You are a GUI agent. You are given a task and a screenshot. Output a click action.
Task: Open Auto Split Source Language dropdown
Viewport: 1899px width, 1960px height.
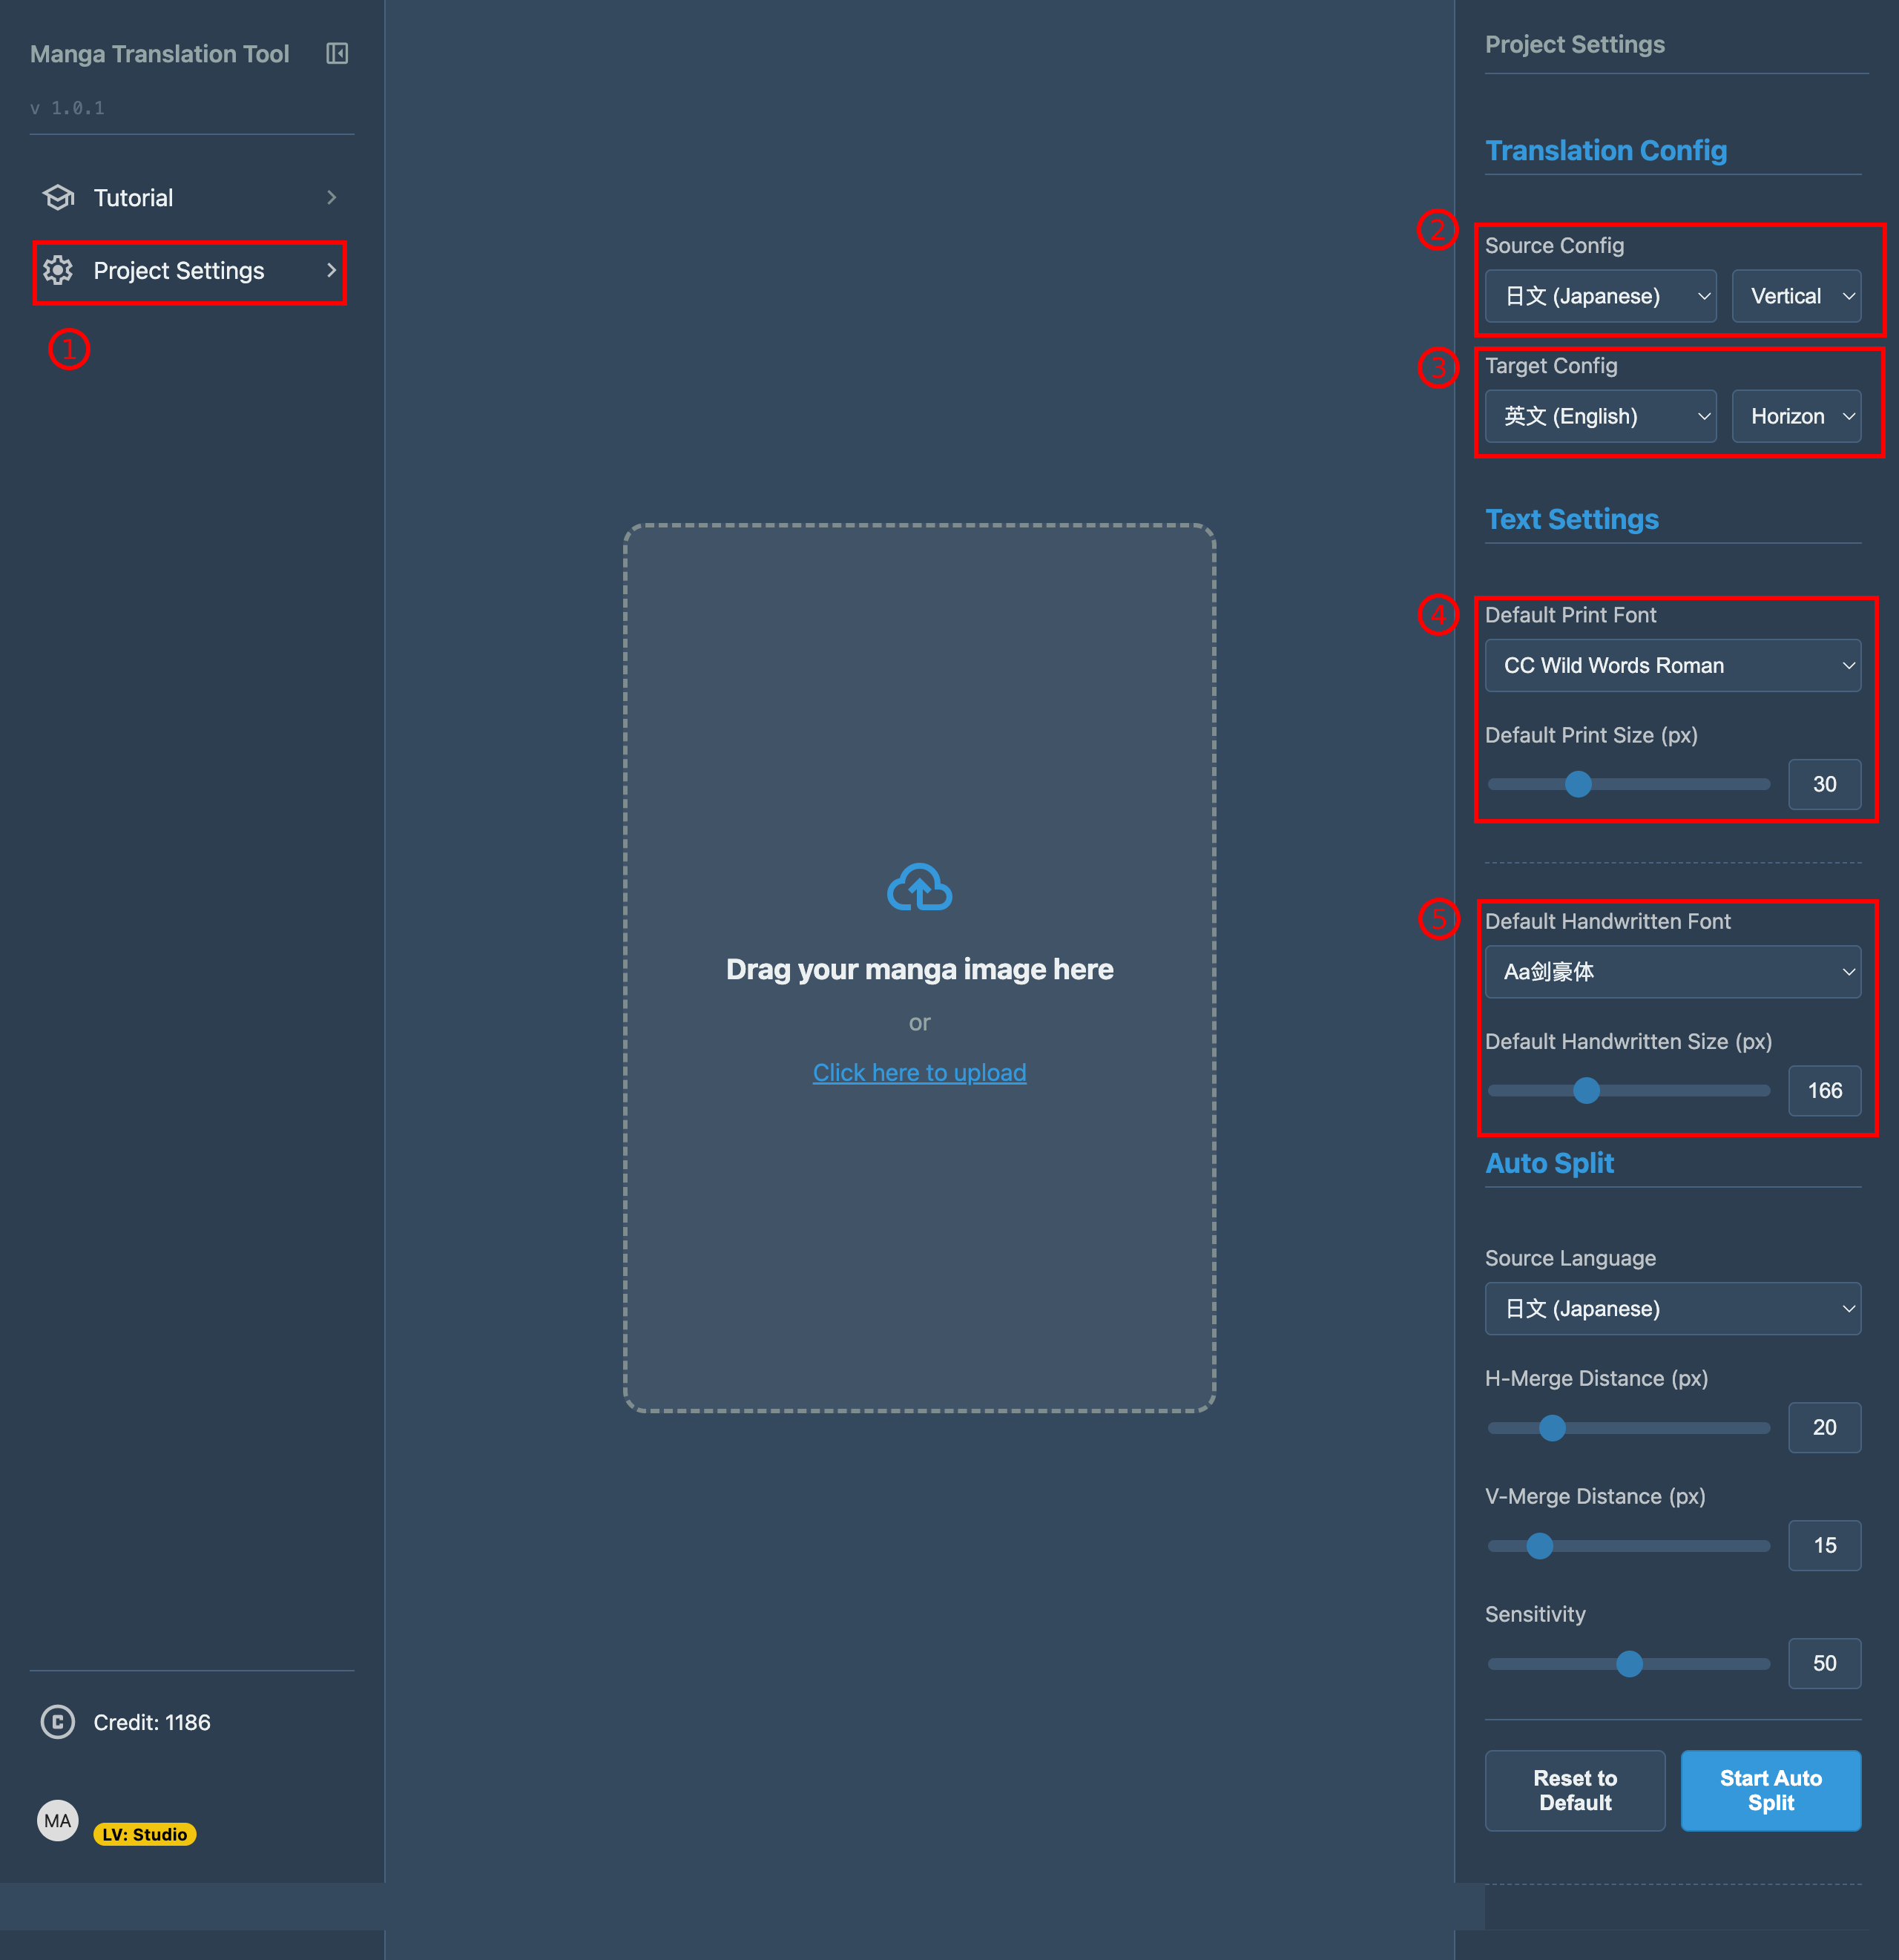(x=1673, y=1308)
